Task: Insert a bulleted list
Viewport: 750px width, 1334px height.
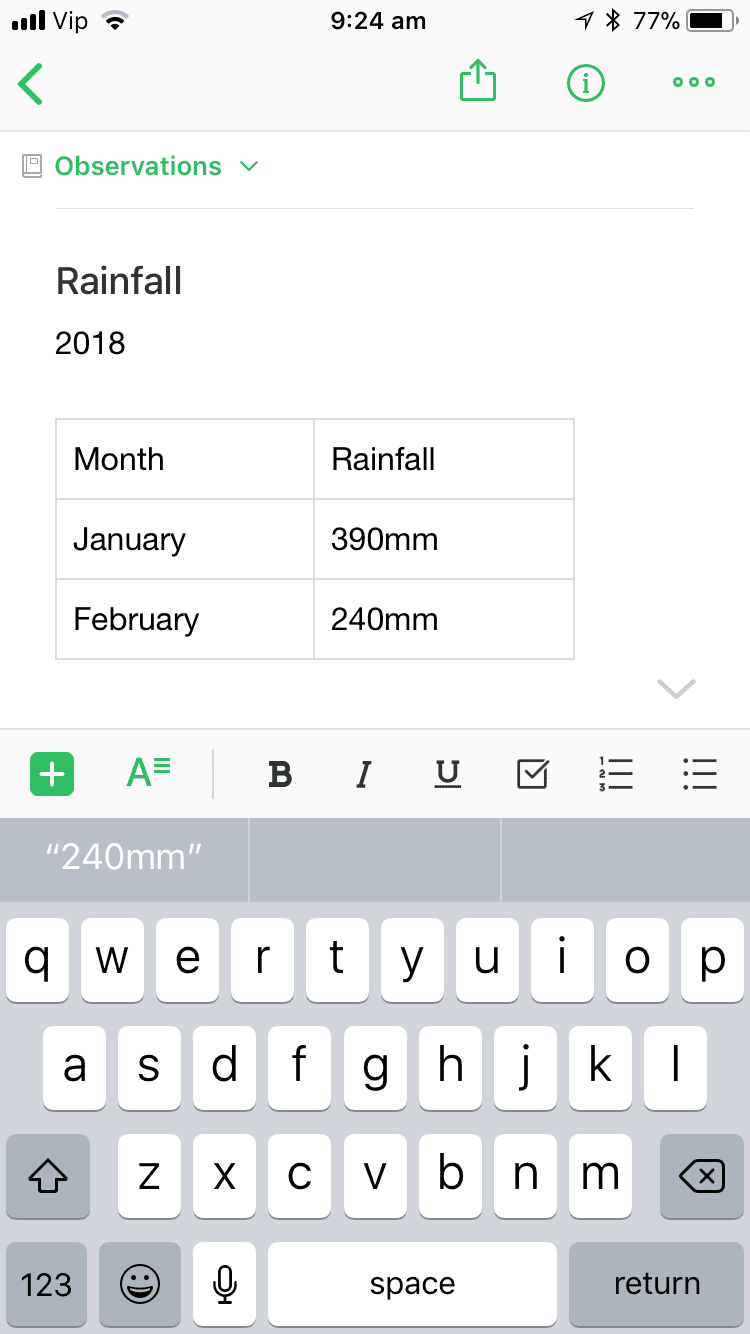Action: (700, 773)
